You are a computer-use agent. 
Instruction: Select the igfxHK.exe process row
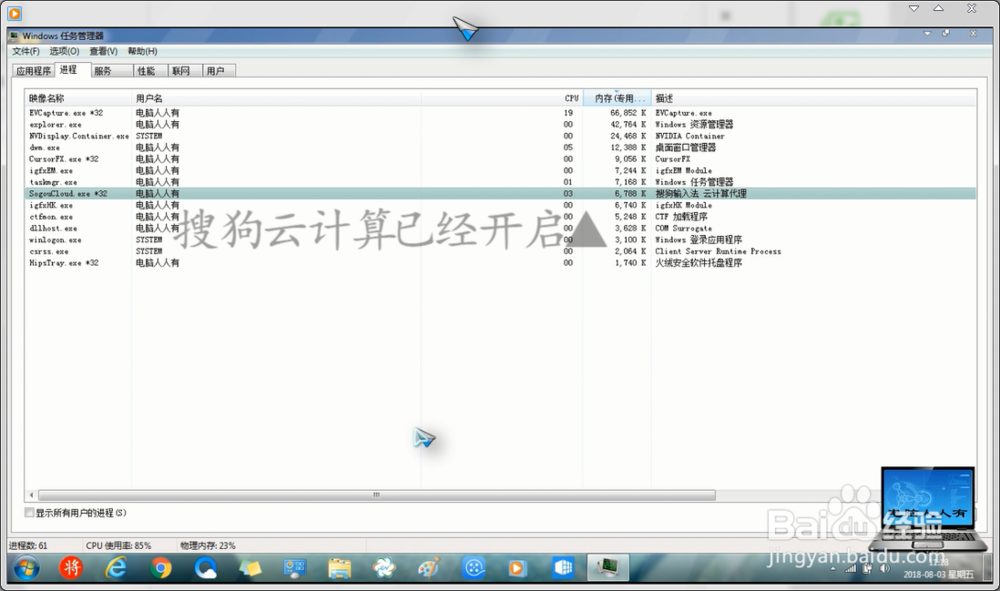pos(501,205)
